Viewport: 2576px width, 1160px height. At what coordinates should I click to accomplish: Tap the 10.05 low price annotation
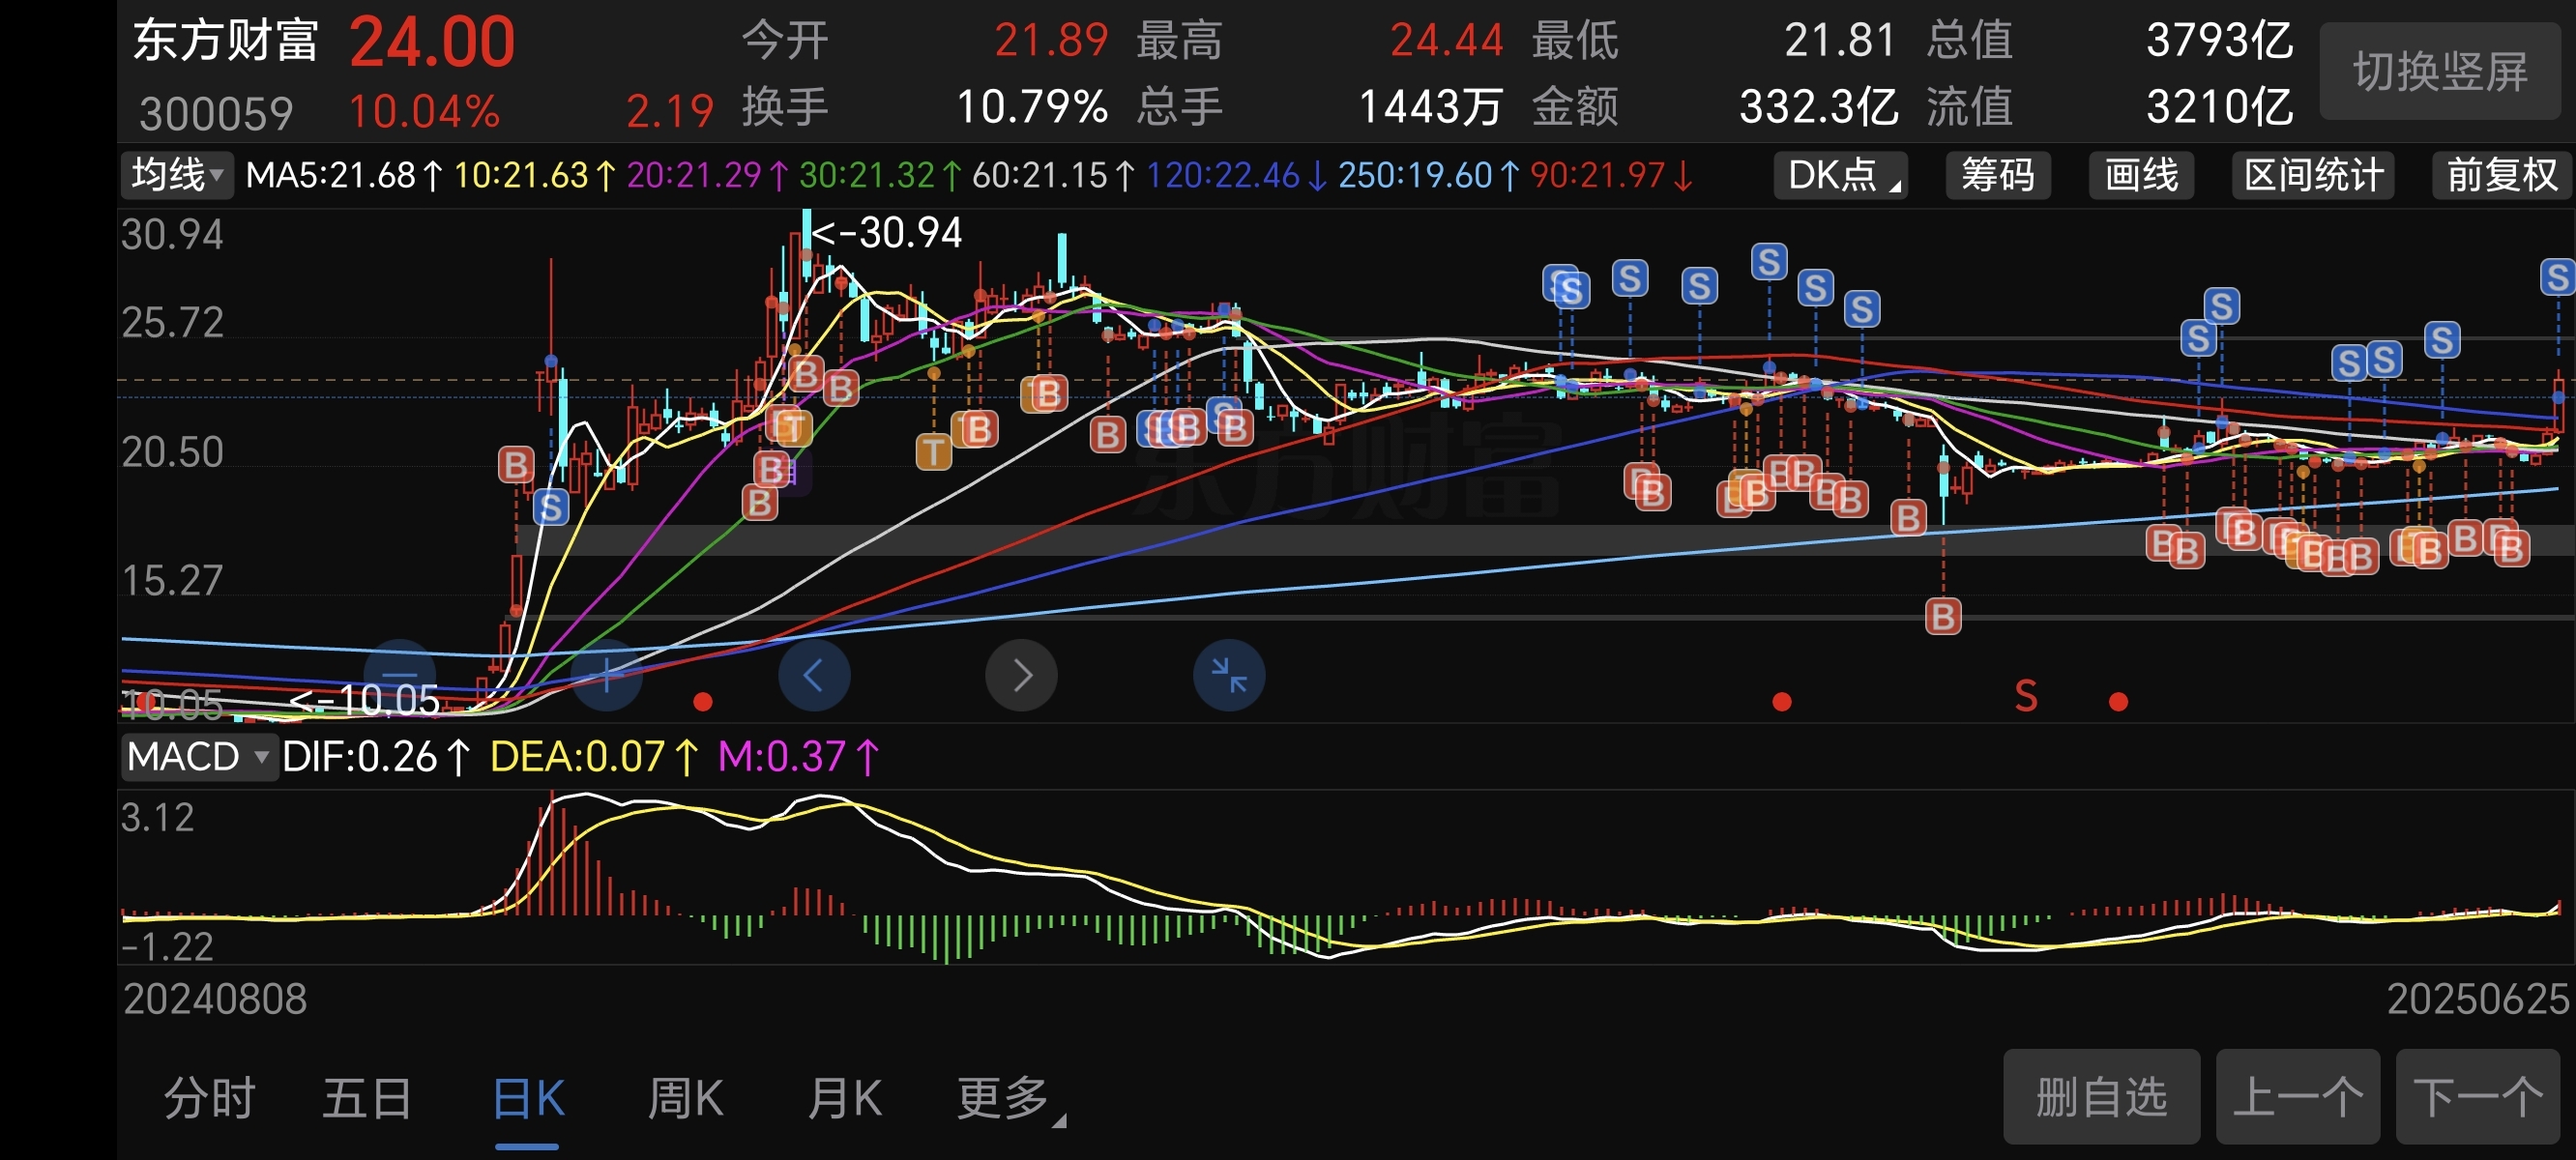point(364,699)
